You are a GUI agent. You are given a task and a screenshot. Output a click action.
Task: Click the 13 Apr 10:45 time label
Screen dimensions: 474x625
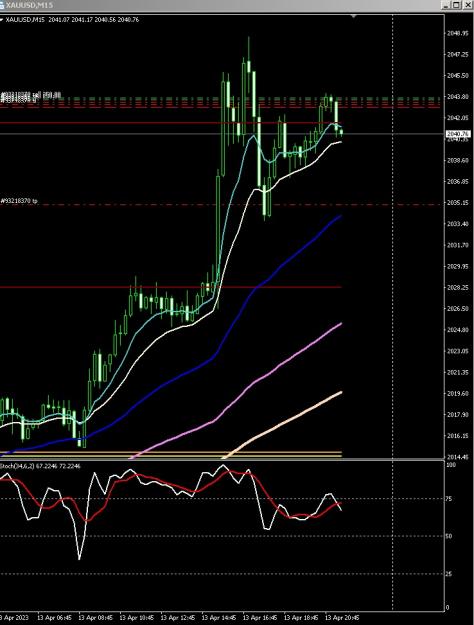pos(137,617)
